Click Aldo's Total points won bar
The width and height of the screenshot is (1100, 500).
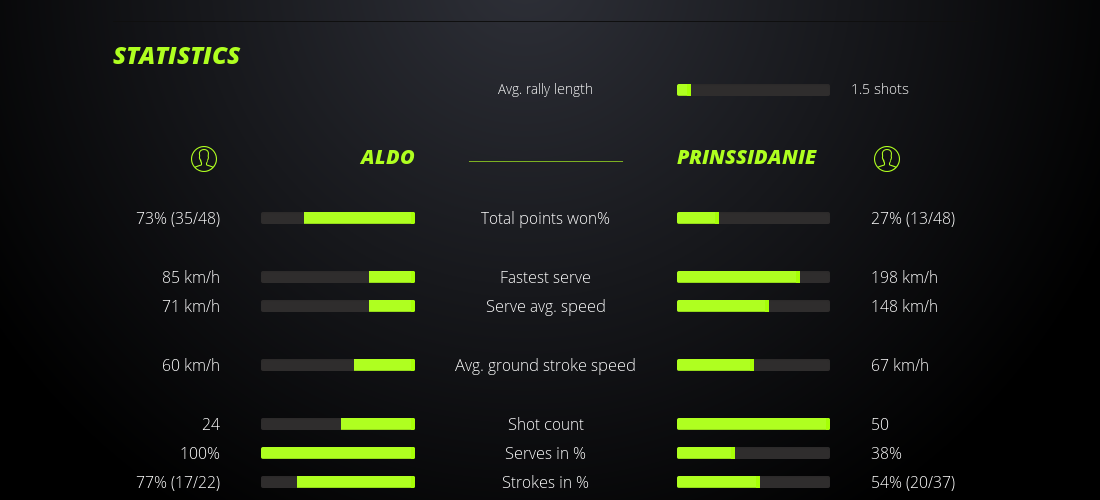point(338,218)
